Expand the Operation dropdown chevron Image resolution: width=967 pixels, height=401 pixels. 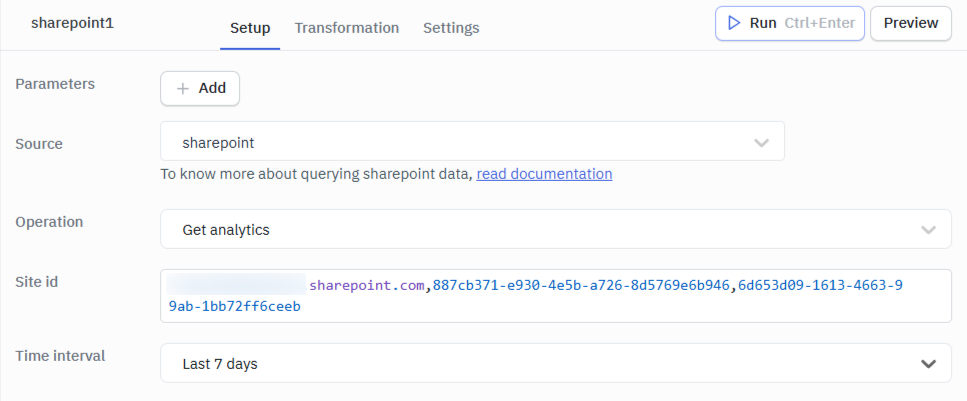click(928, 230)
